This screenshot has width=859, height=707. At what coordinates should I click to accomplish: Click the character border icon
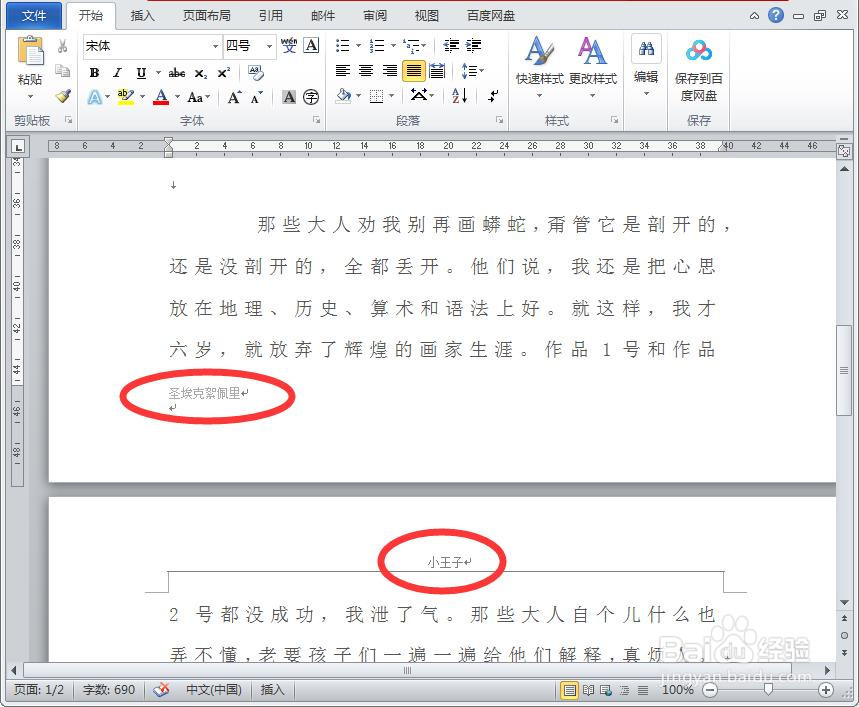[311, 45]
